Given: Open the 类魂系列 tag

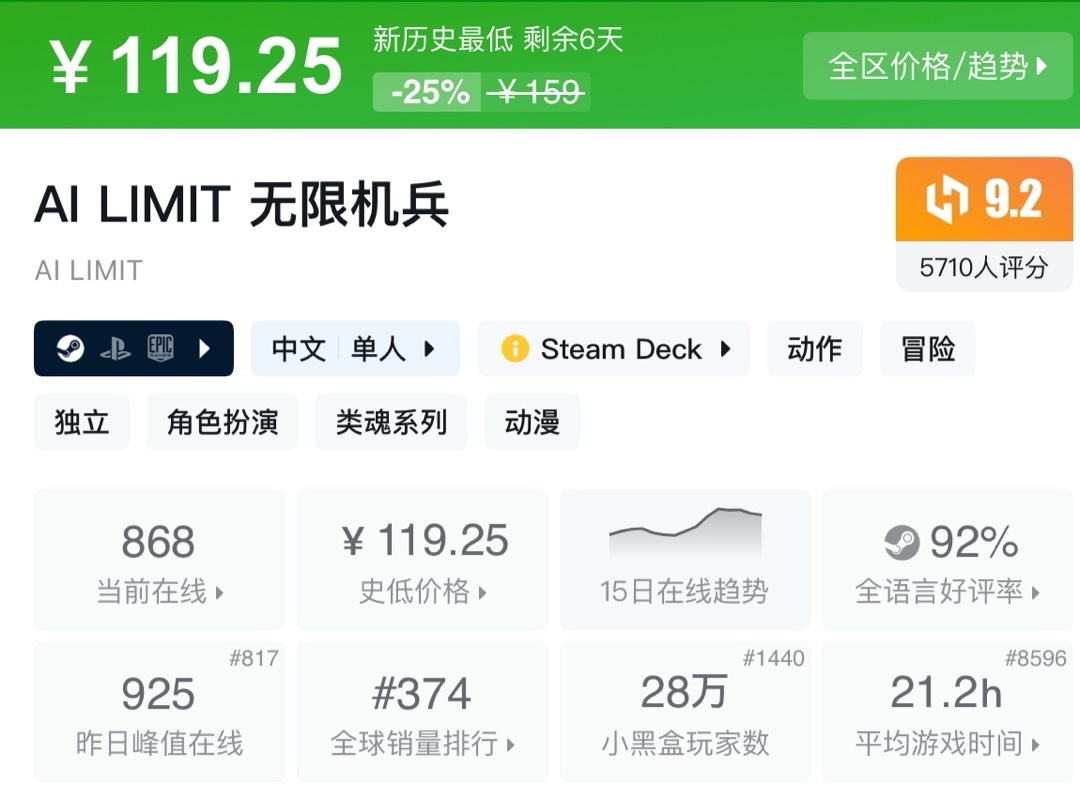Looking at the screenshot, I should pyautogui.click(x=391, y=422).
